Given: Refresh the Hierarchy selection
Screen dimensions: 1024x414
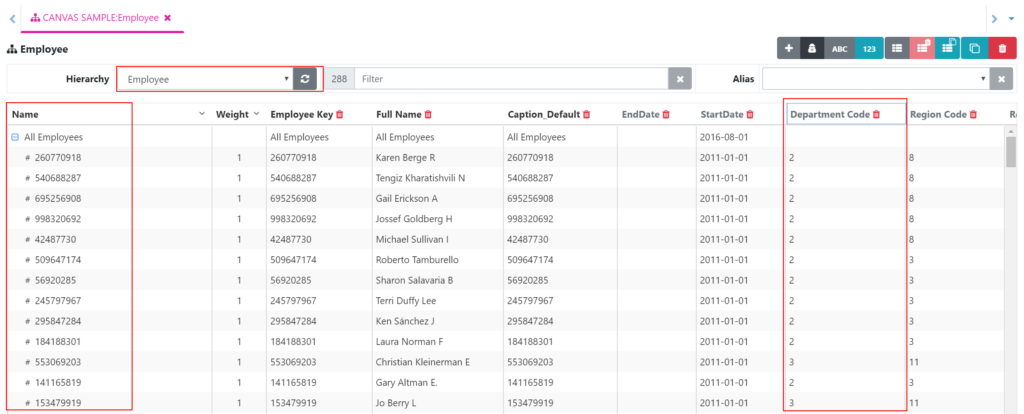Looking at the screenshot, I should click(x=307, y=79).
